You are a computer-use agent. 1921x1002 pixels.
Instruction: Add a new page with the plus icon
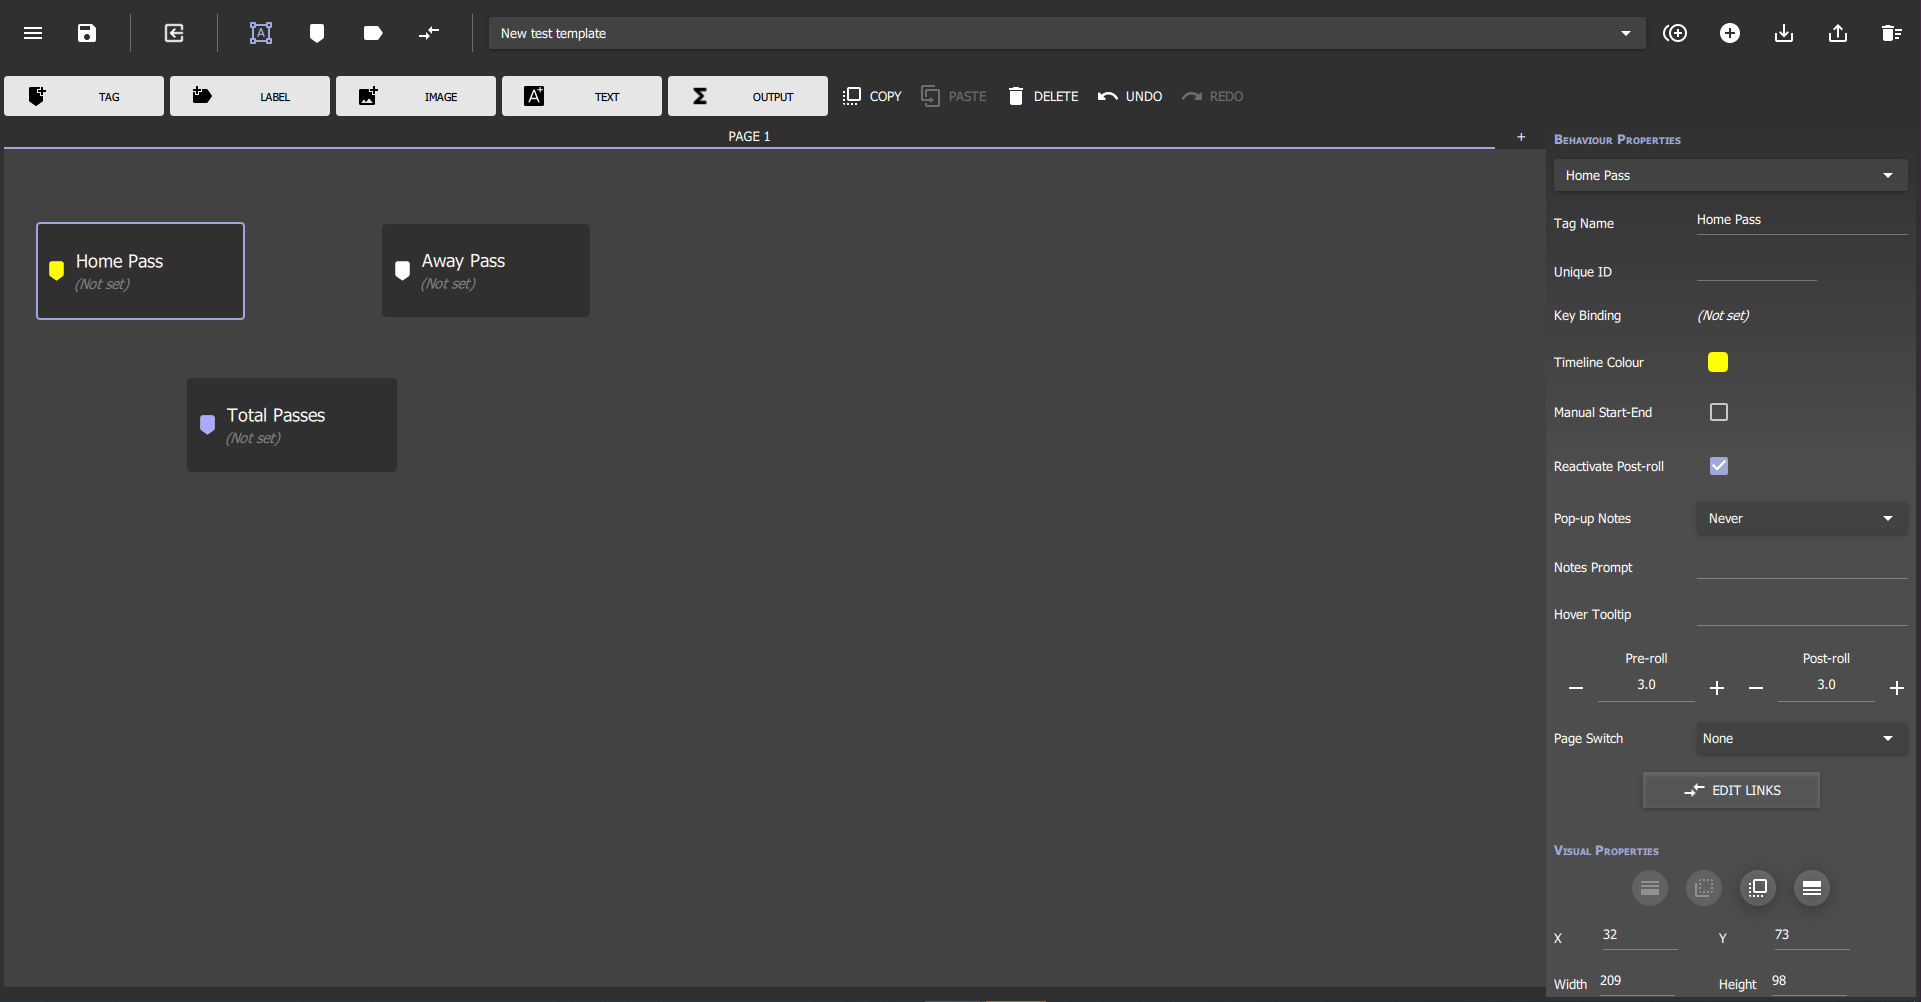[x=1521, y=137]
